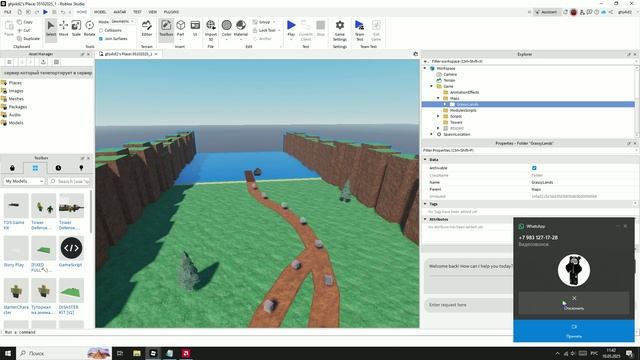Click the Cut button in Clipboard

pyautogui.click(x=24, y=30)
